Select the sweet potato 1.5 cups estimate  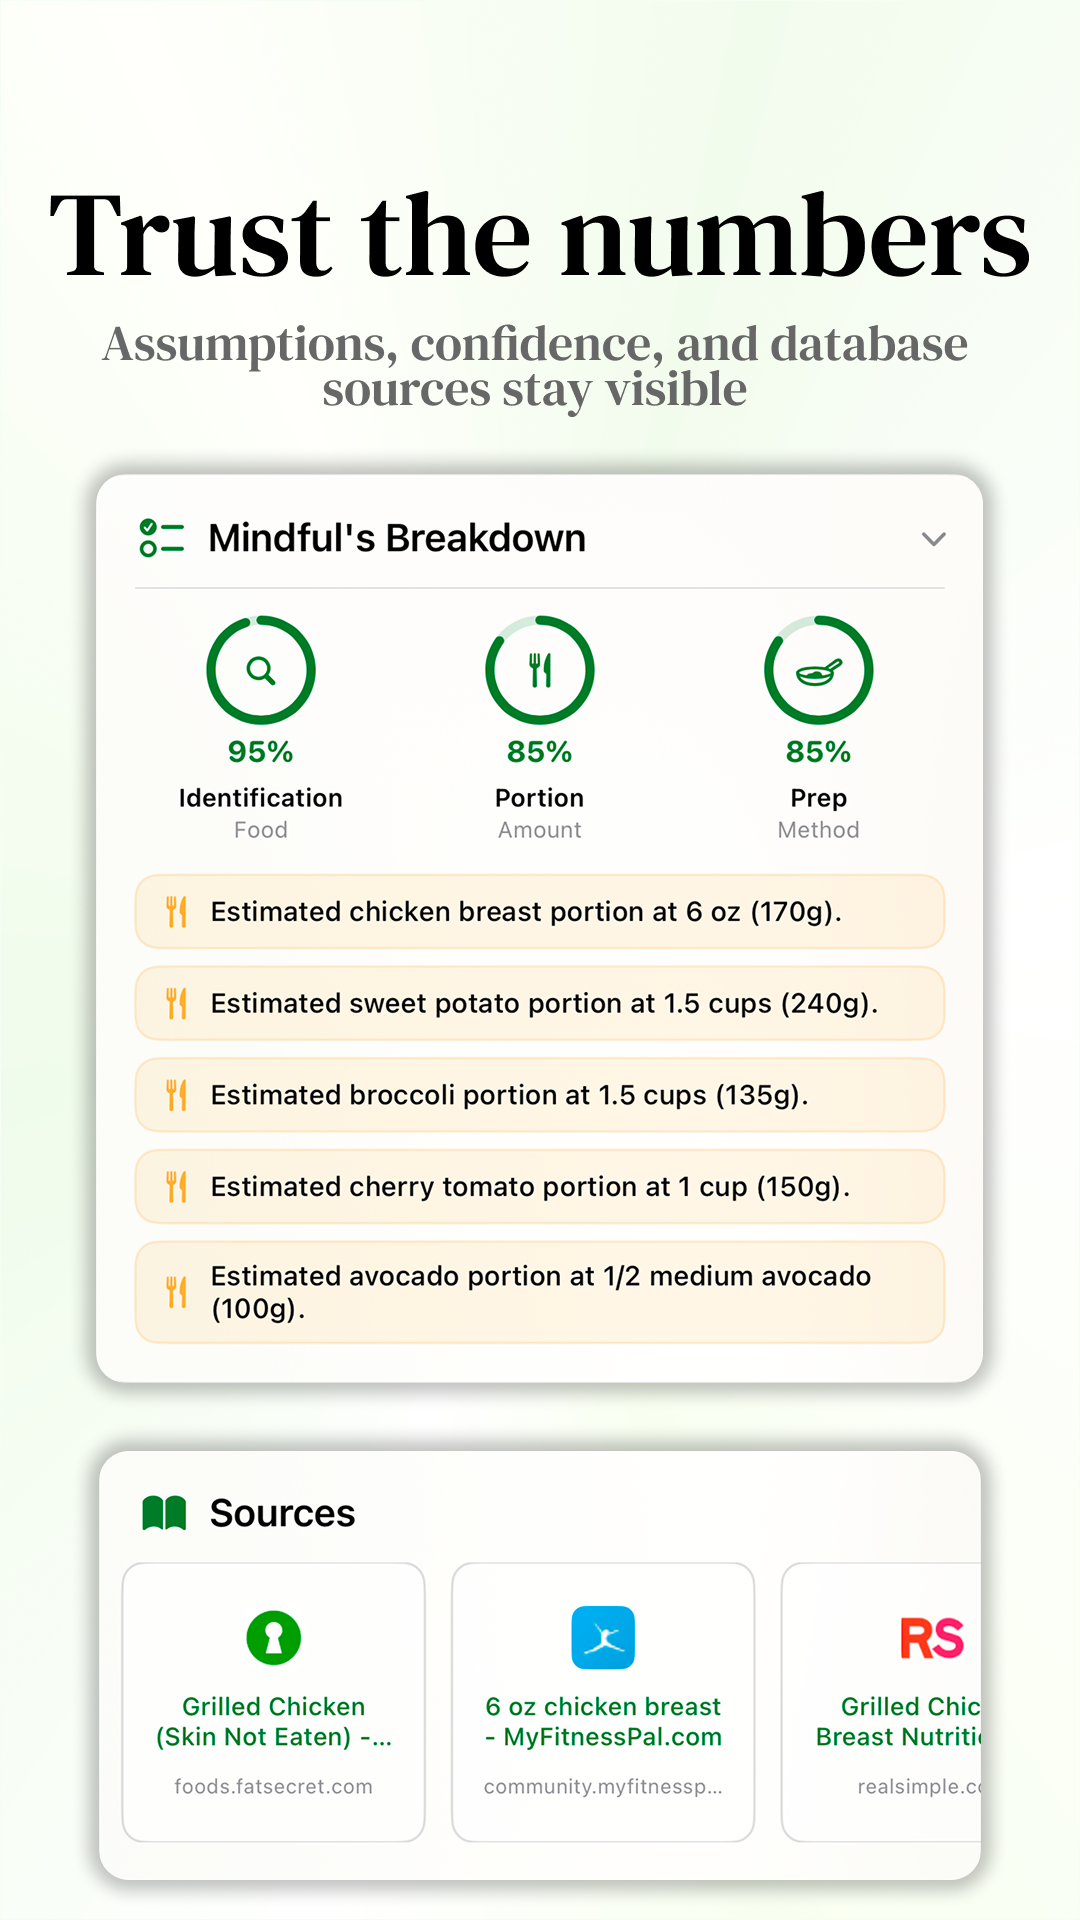[540, 1003]
